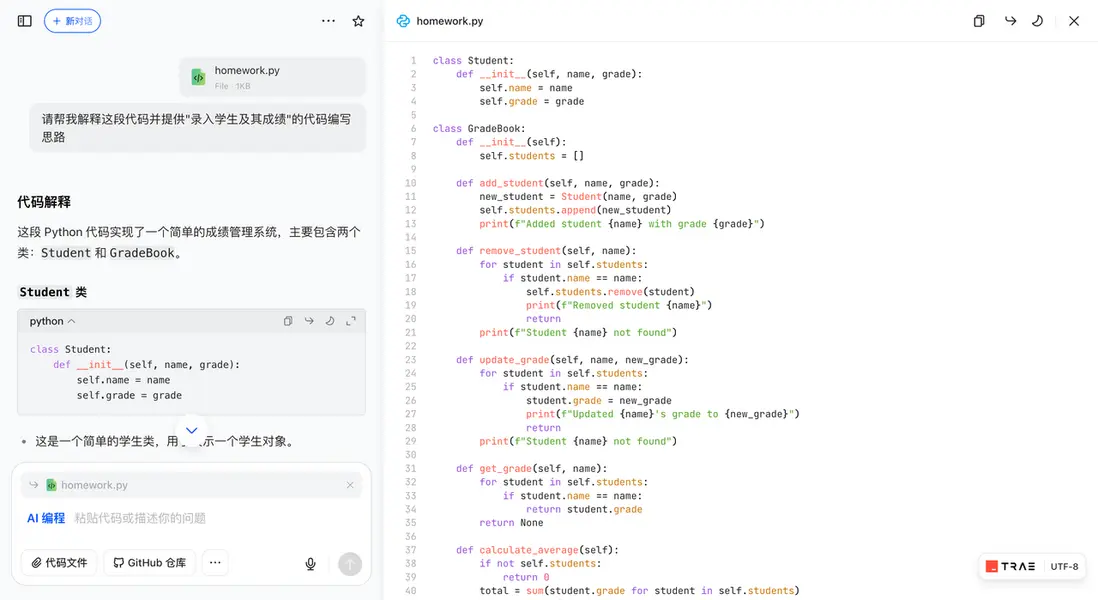Click line number 40 in the gutter
This screenshot has width=1098, height=600.
[410, 591]
